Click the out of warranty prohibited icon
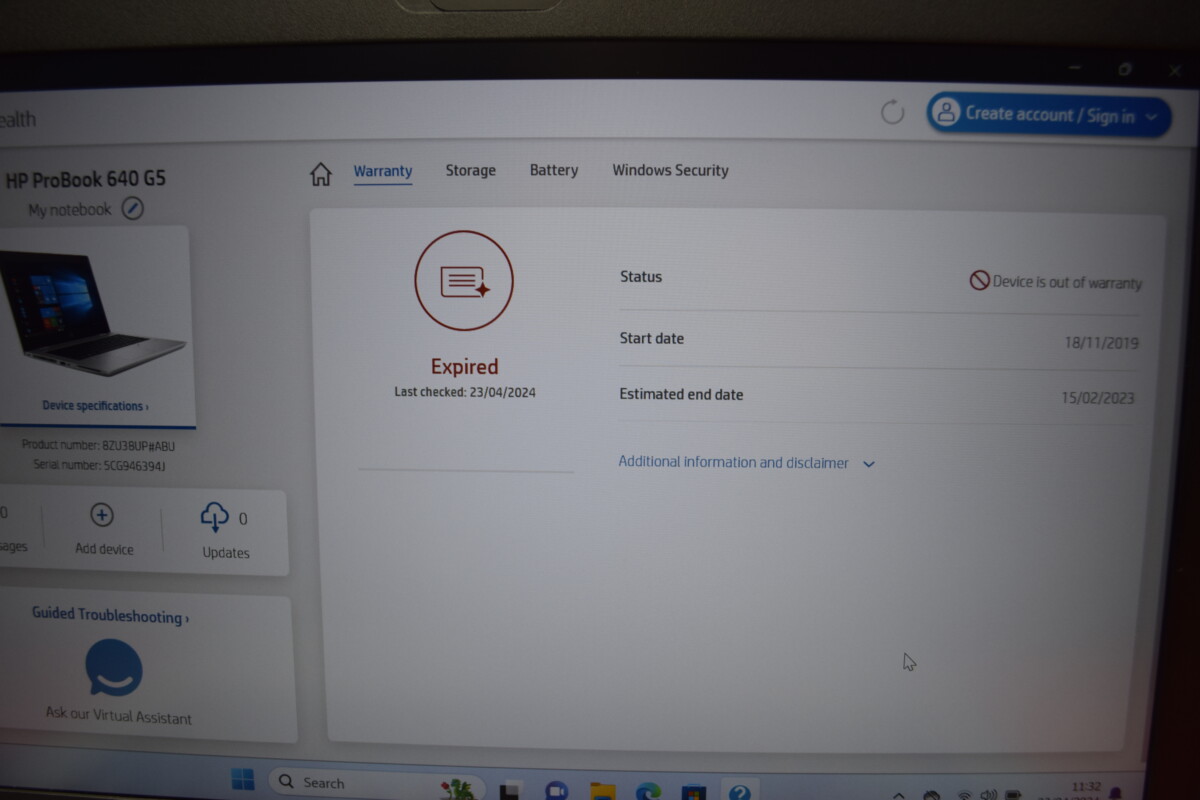The width and height of the screenshot is (1200, 800). click(x=979, y=281)
